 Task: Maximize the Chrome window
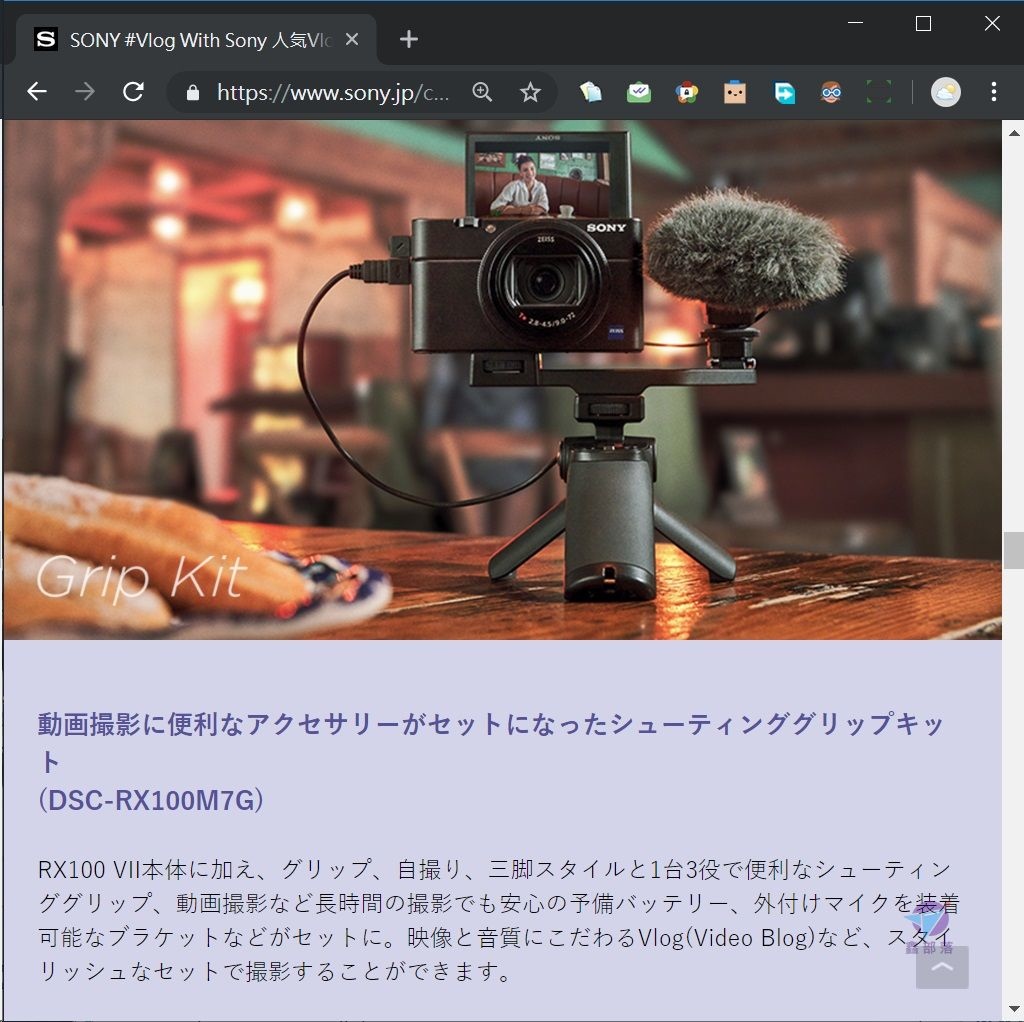923,24
